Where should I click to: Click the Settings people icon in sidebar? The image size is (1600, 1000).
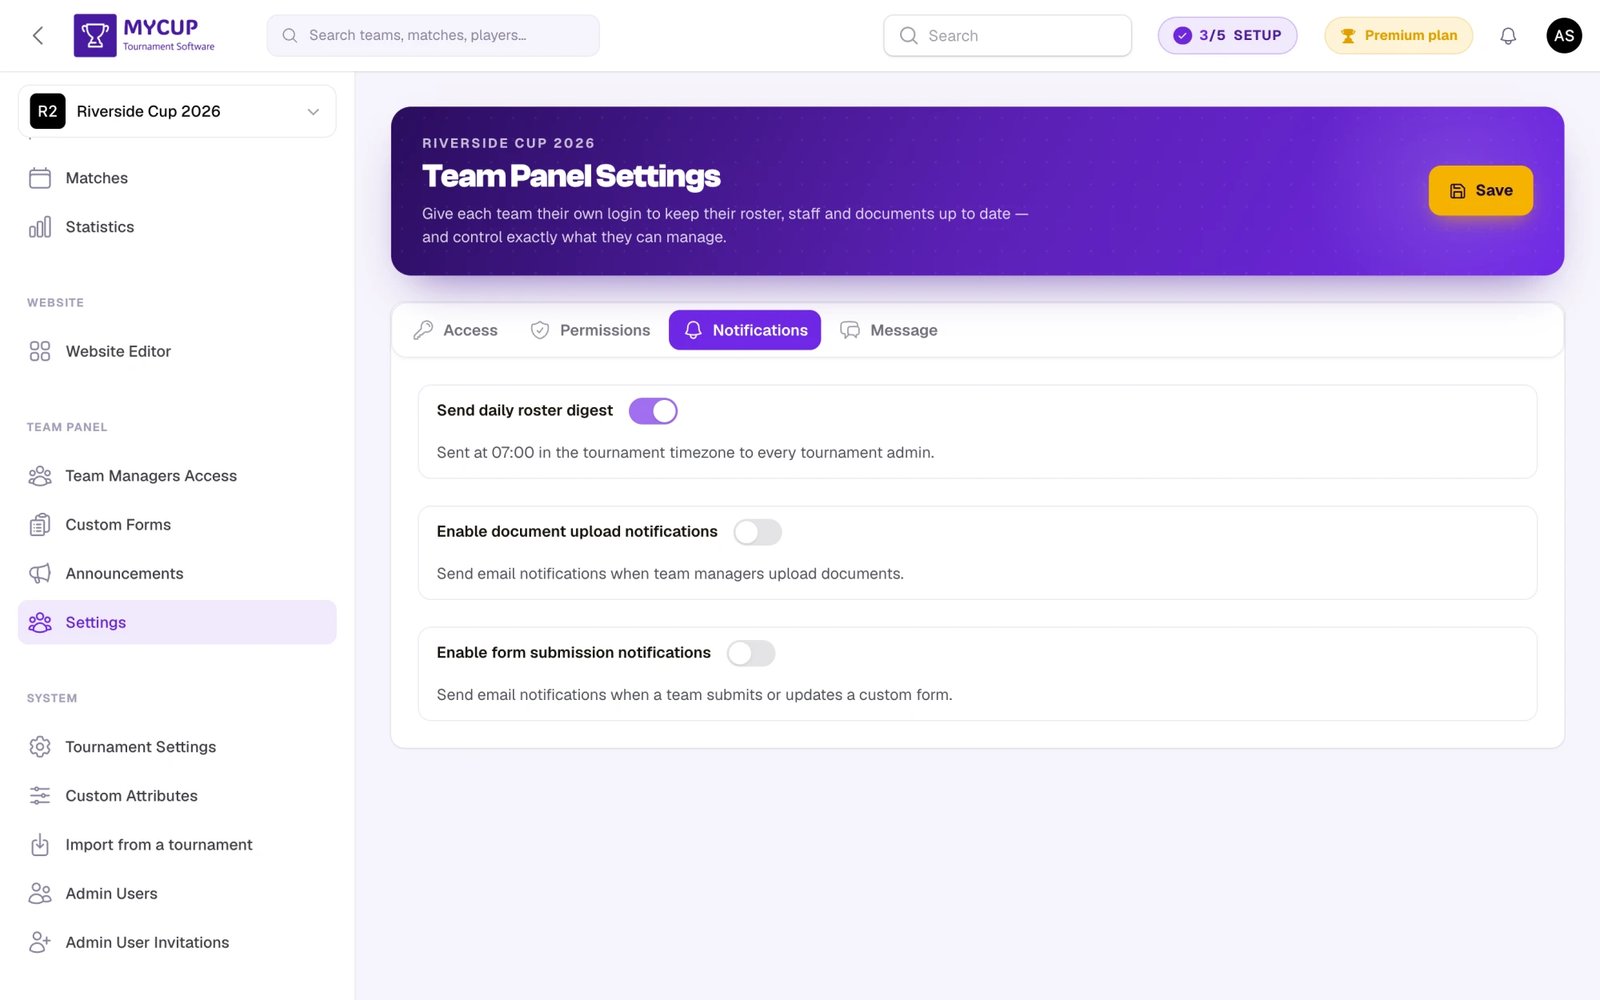(x=40, y=622)
